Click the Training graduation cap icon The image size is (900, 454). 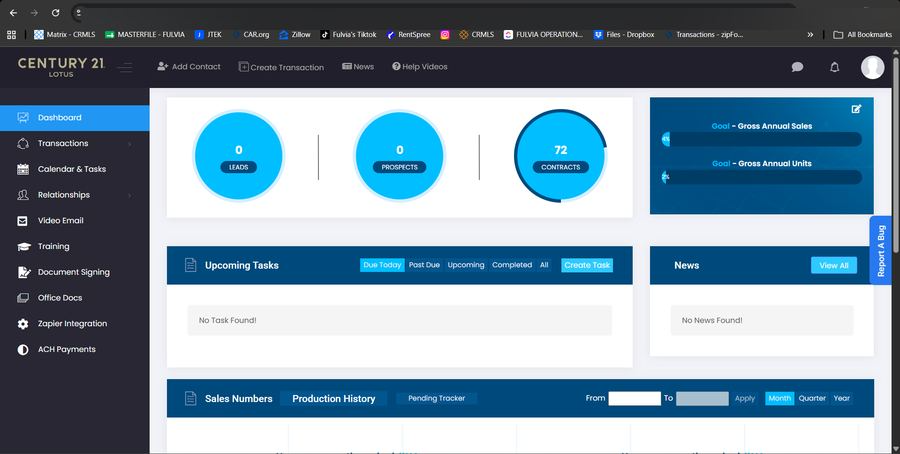[x=23, y=247]
